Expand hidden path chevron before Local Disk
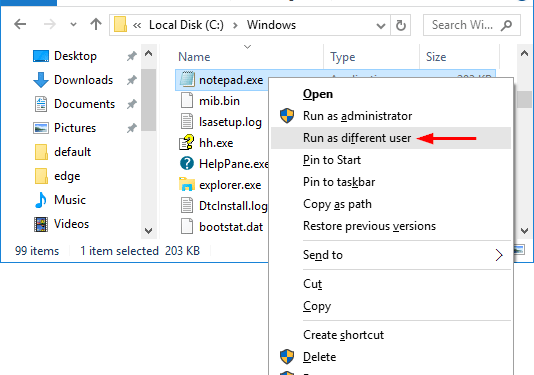Image resolution: width=534 pixels, height=375 pixels. coord(137,25)
